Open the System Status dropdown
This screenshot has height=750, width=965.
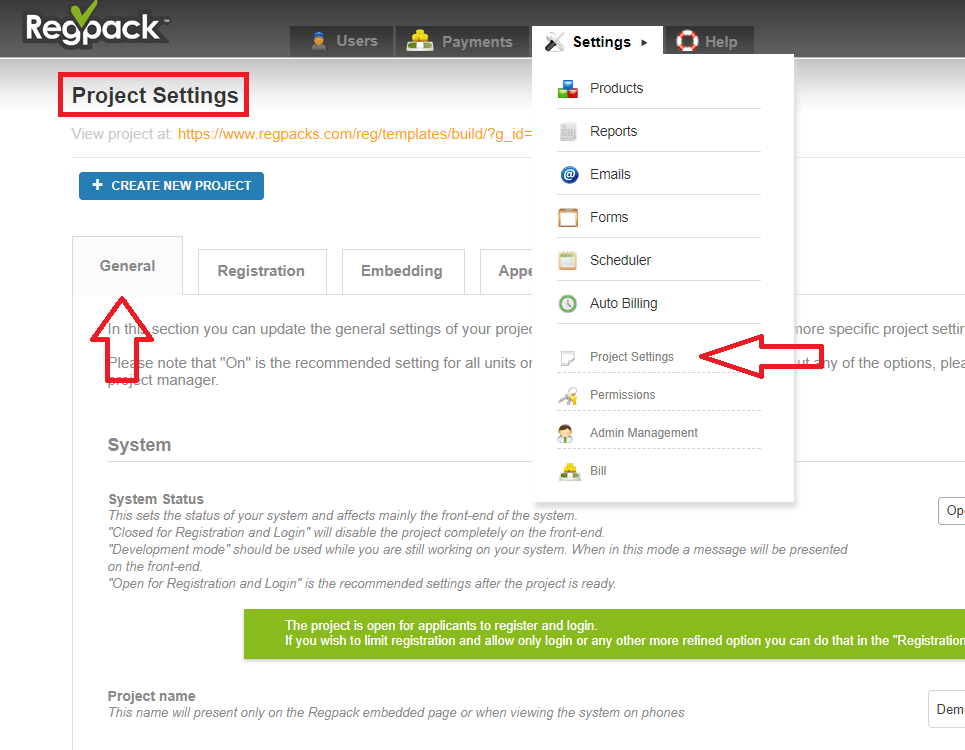[951, 510]
